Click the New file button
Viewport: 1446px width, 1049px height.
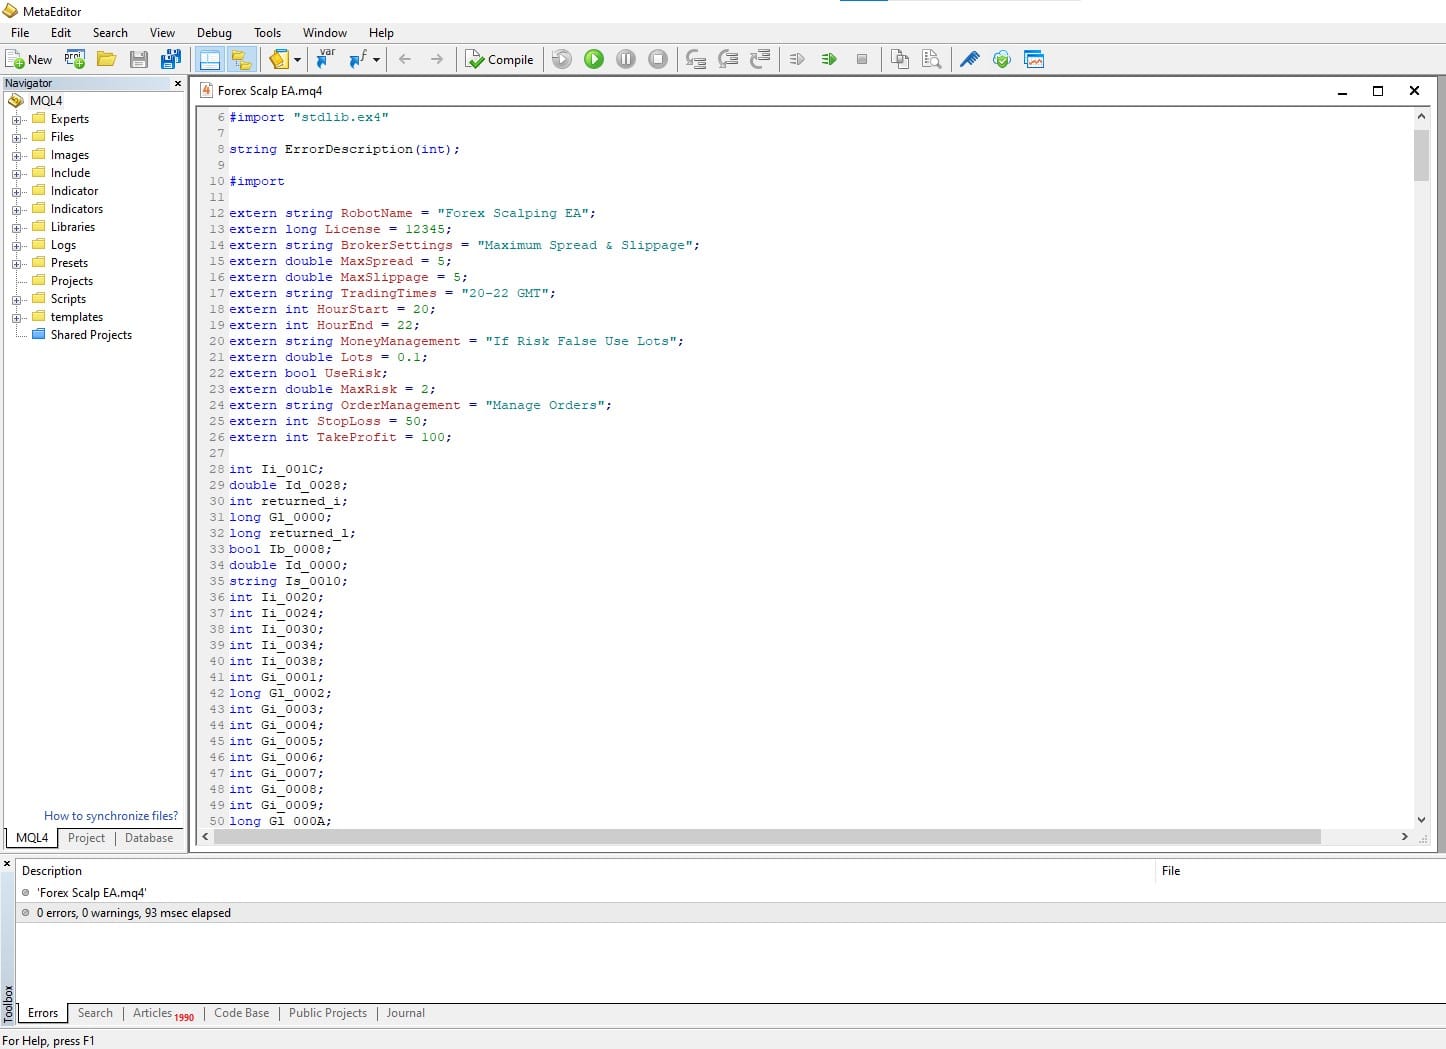point(28,60)
